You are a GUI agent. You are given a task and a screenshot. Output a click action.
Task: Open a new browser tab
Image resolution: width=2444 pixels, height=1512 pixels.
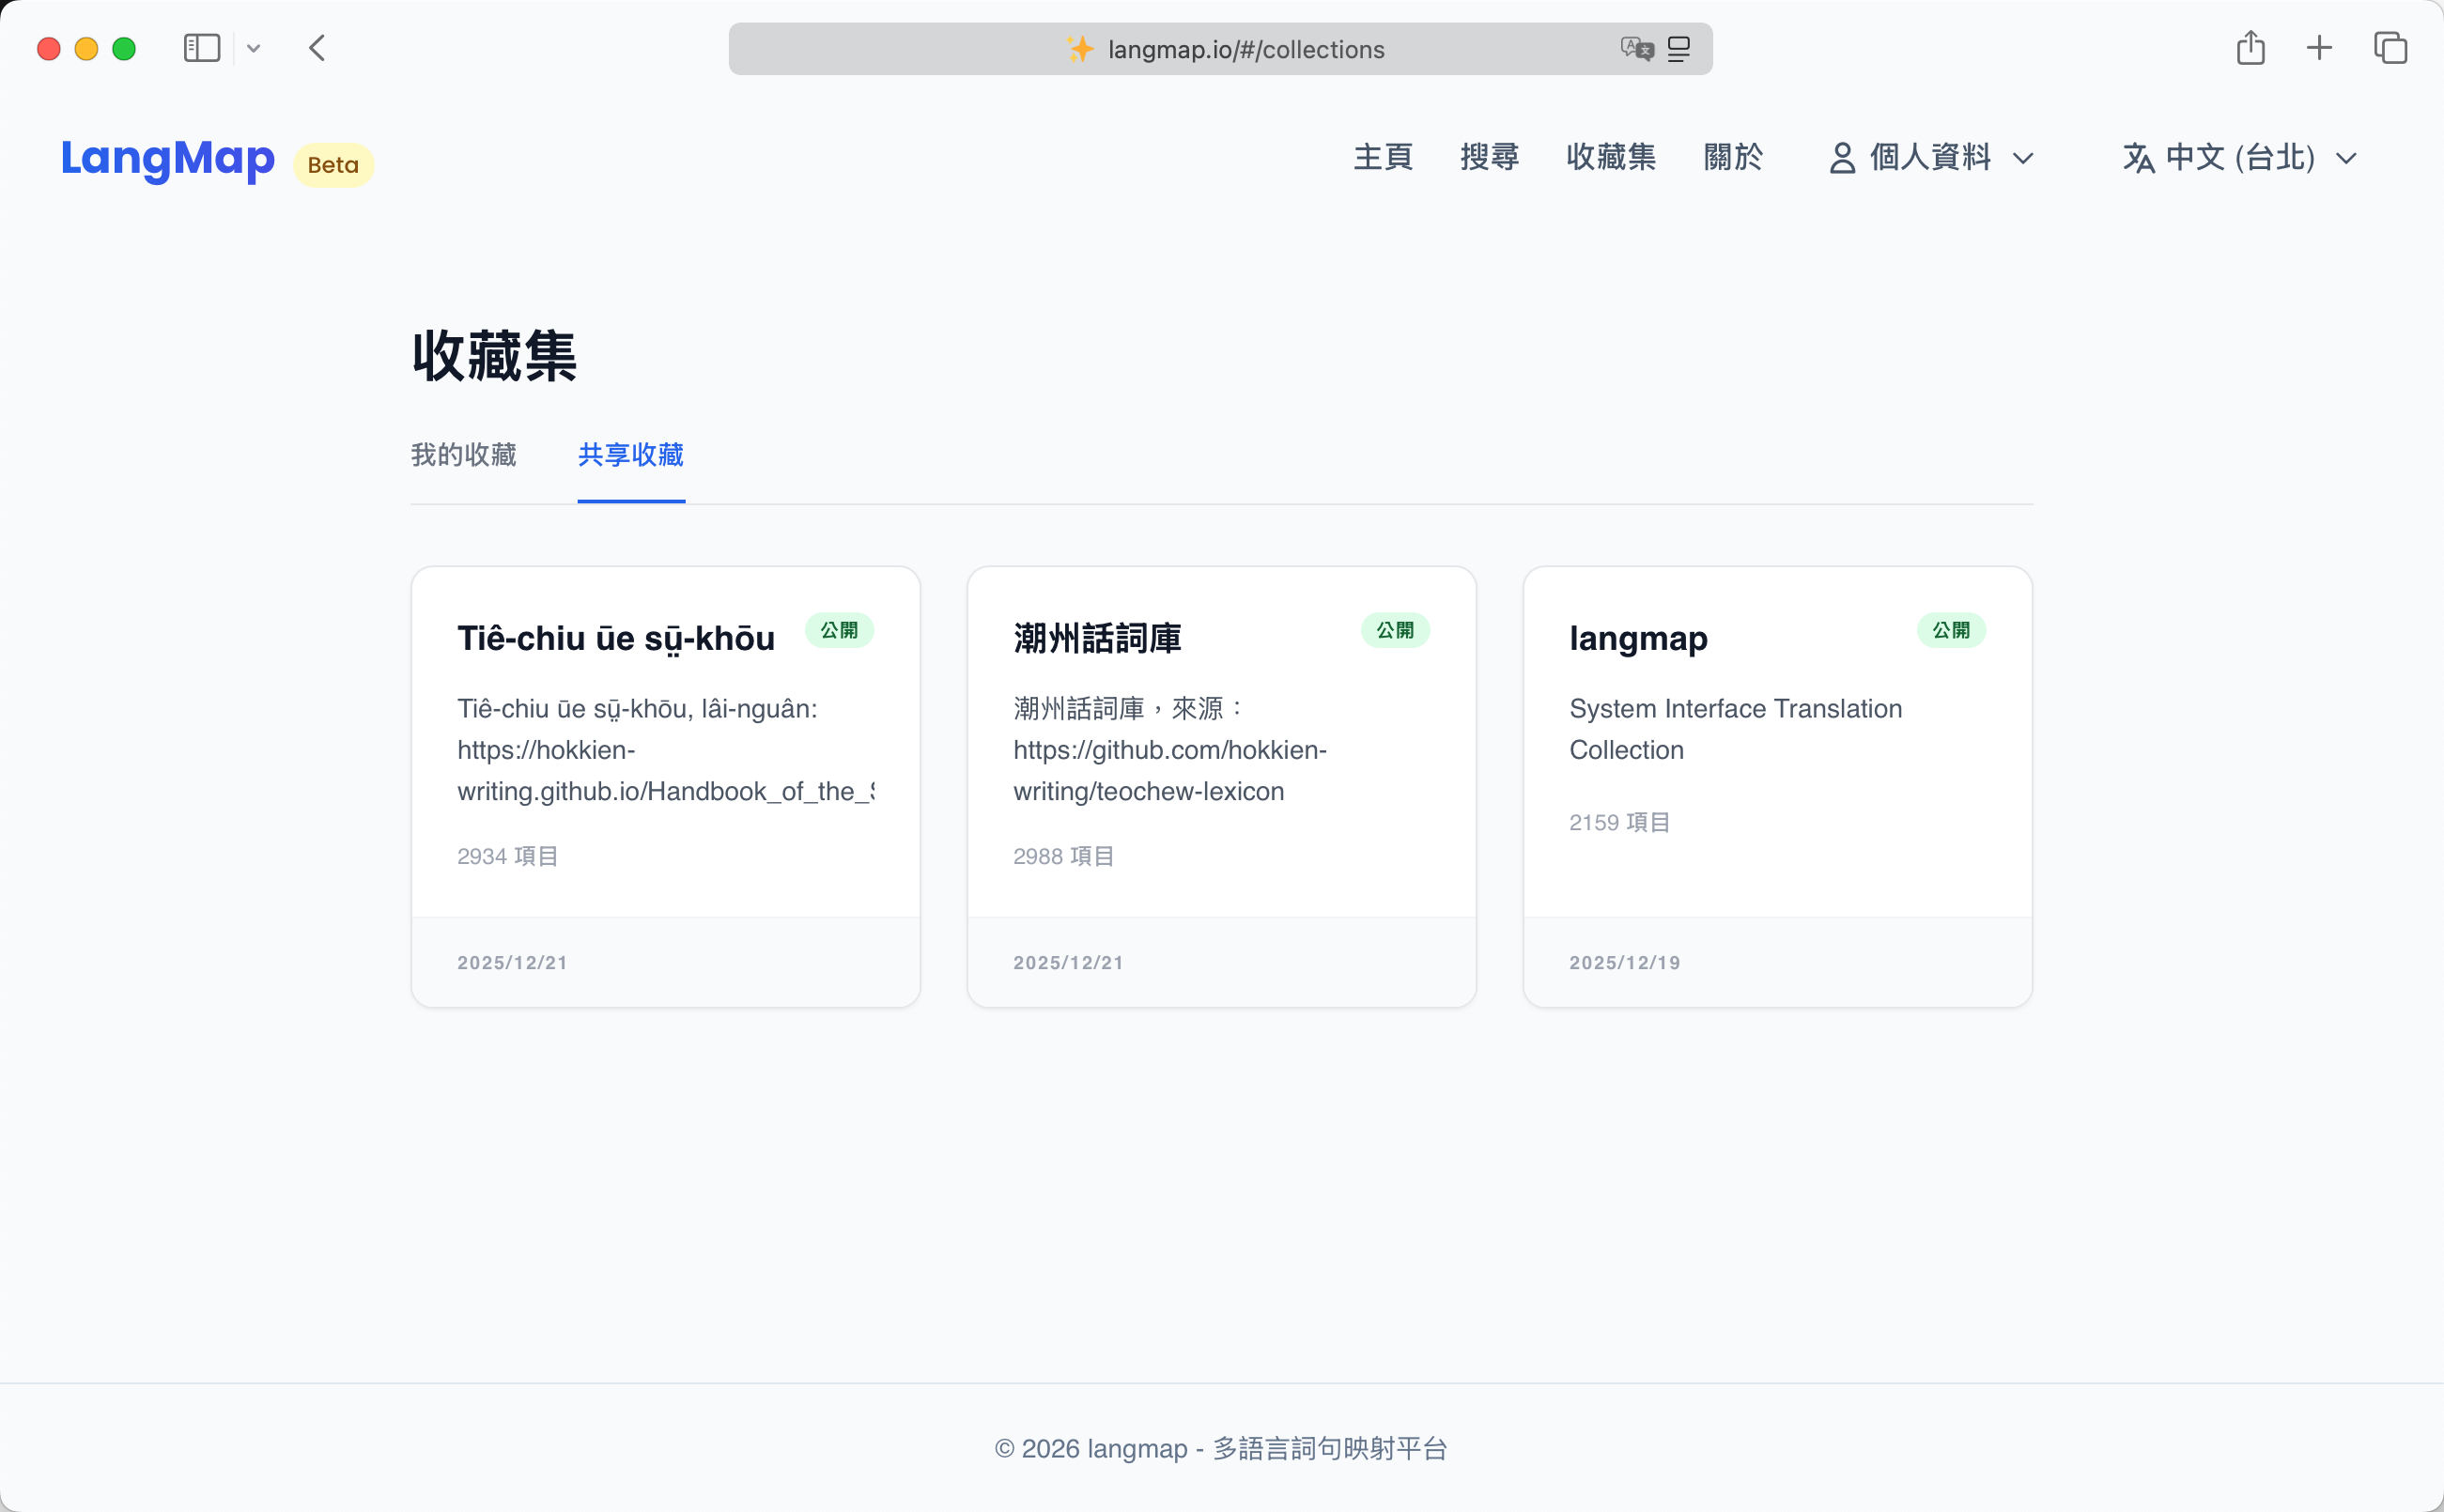point(2319,47)
